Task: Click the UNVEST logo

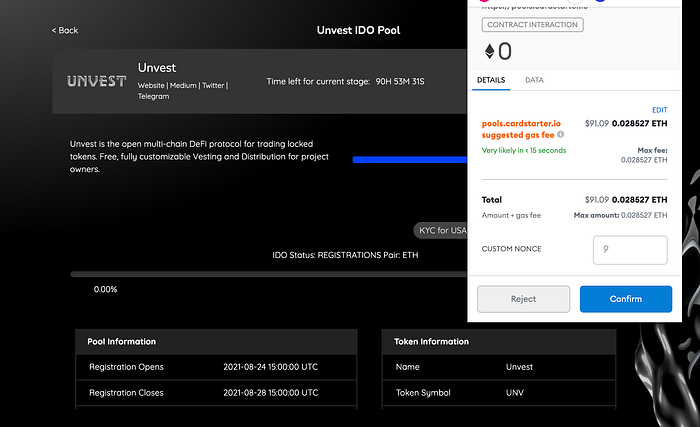Action: 96,81
